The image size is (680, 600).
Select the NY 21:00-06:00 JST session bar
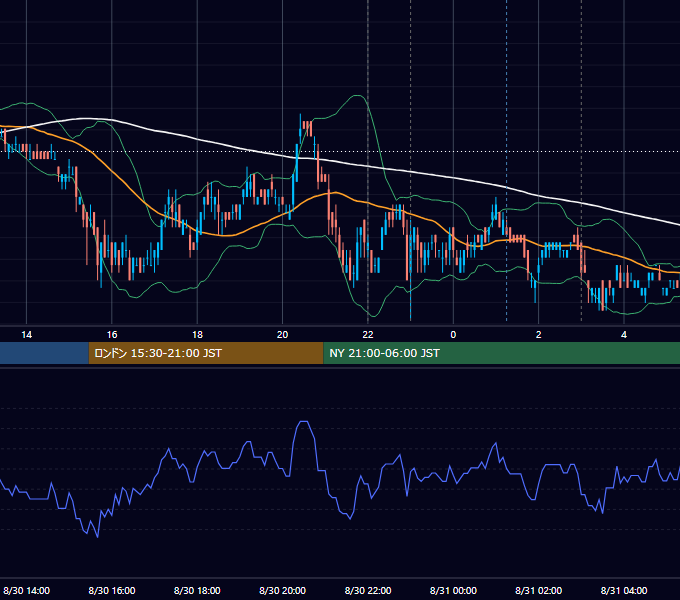point(501,353)
